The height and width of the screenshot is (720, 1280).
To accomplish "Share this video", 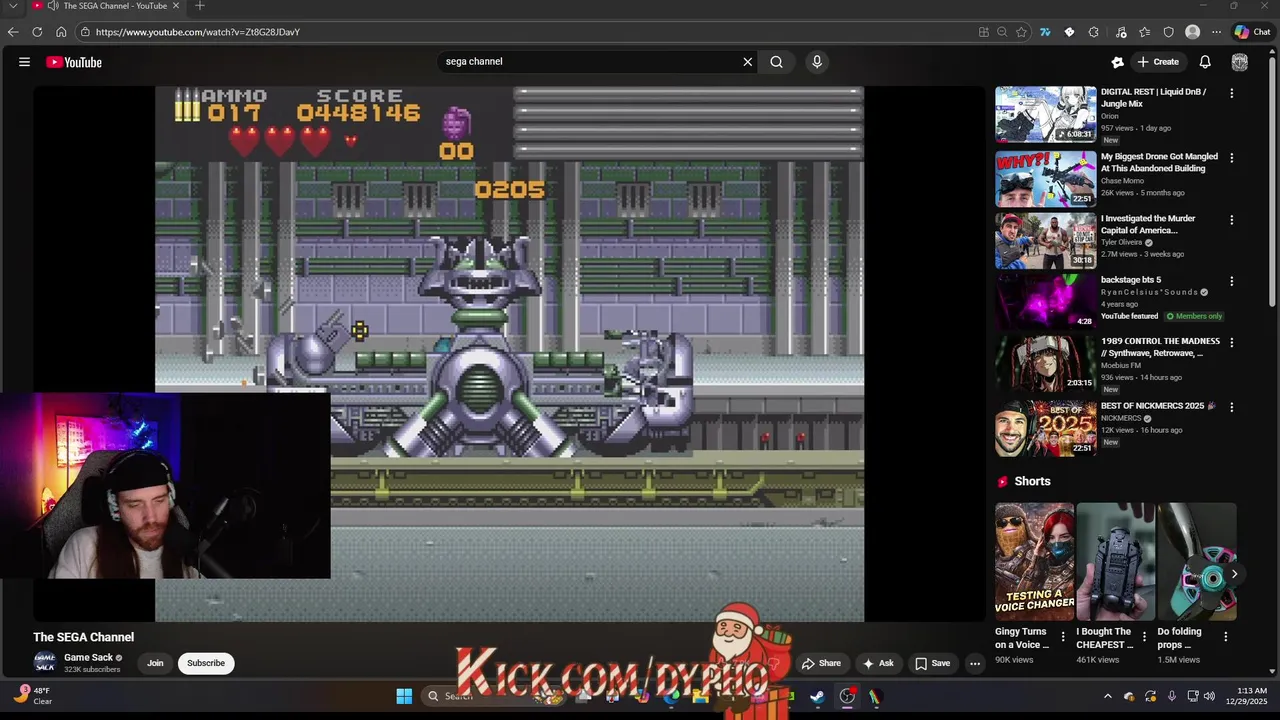I will coord(821,663).
